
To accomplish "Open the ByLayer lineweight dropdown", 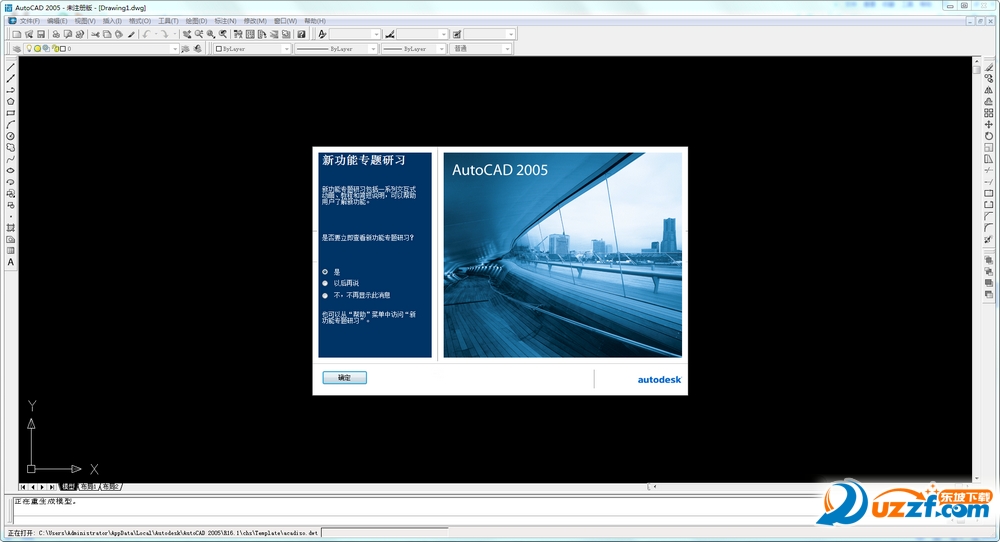I will click(x=441, y=48).
